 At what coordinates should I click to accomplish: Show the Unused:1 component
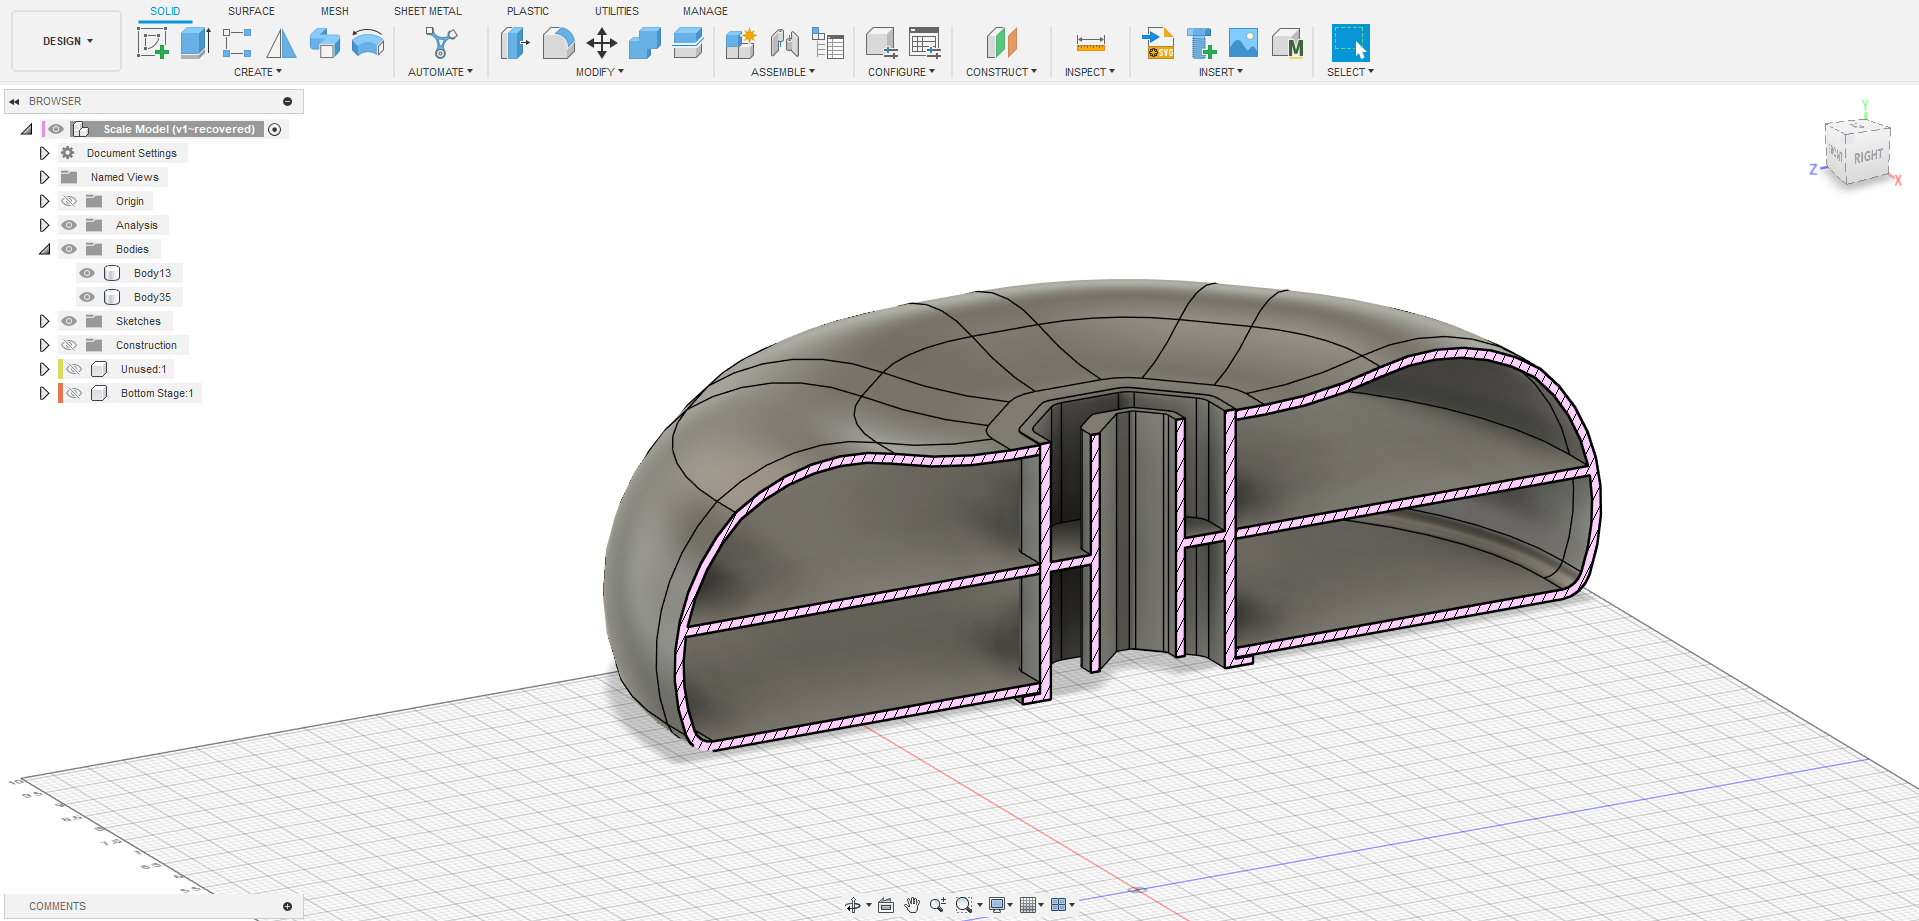[74, 369]
